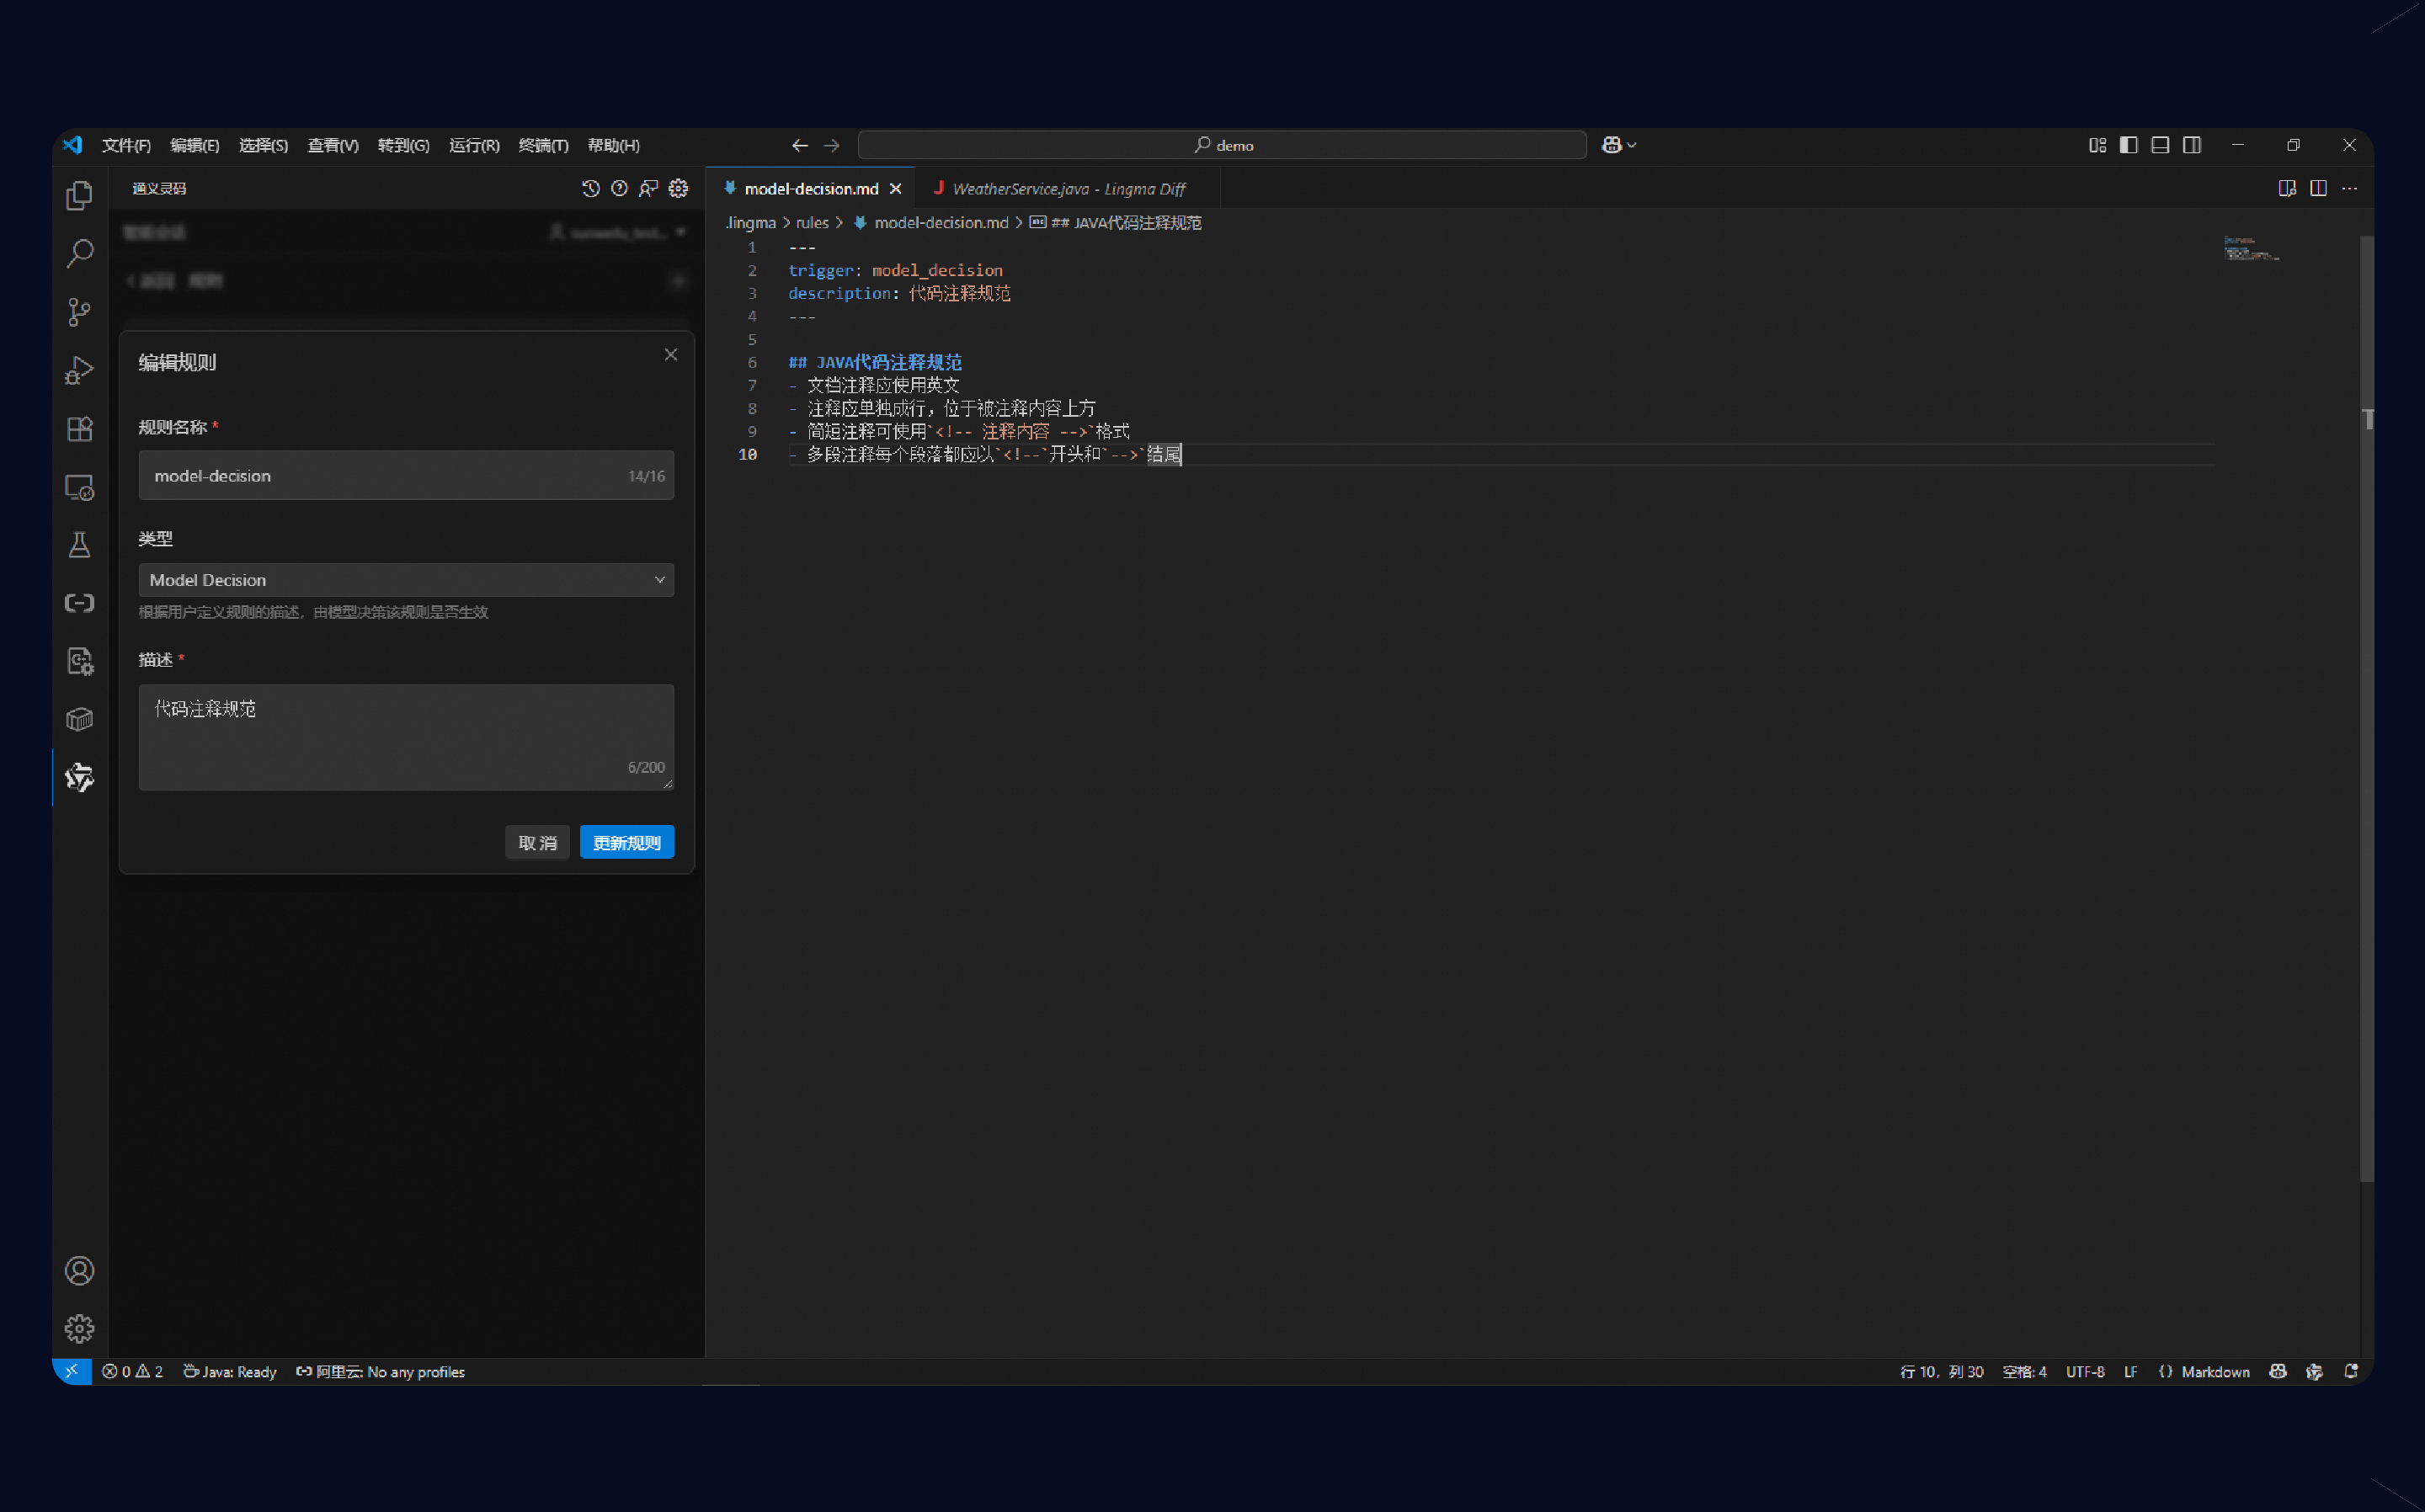Viewport: 2425px width, 1512px height.
Task: Click the 取消 button
Action: (537, 842)
